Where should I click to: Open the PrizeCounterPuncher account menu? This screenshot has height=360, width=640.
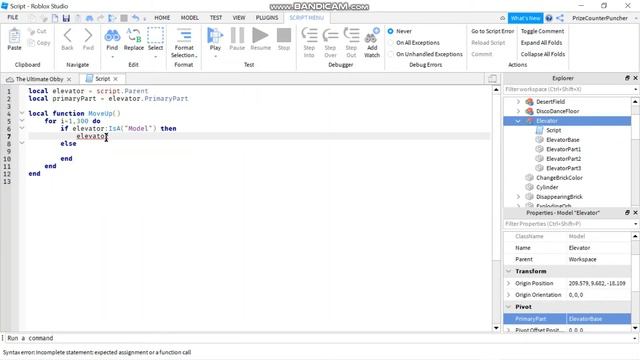[600, 18]
